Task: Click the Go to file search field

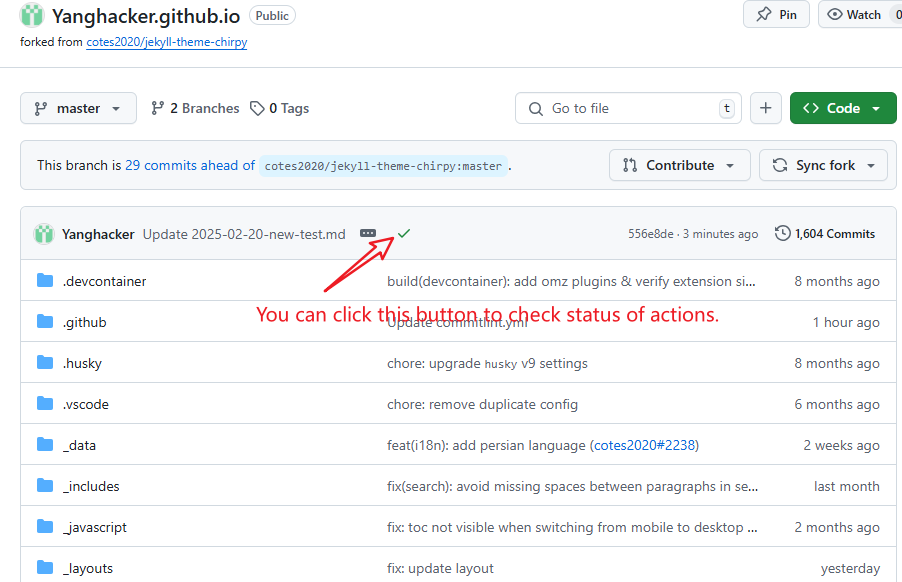Action: pyautogui.click(x=628, y=108)
